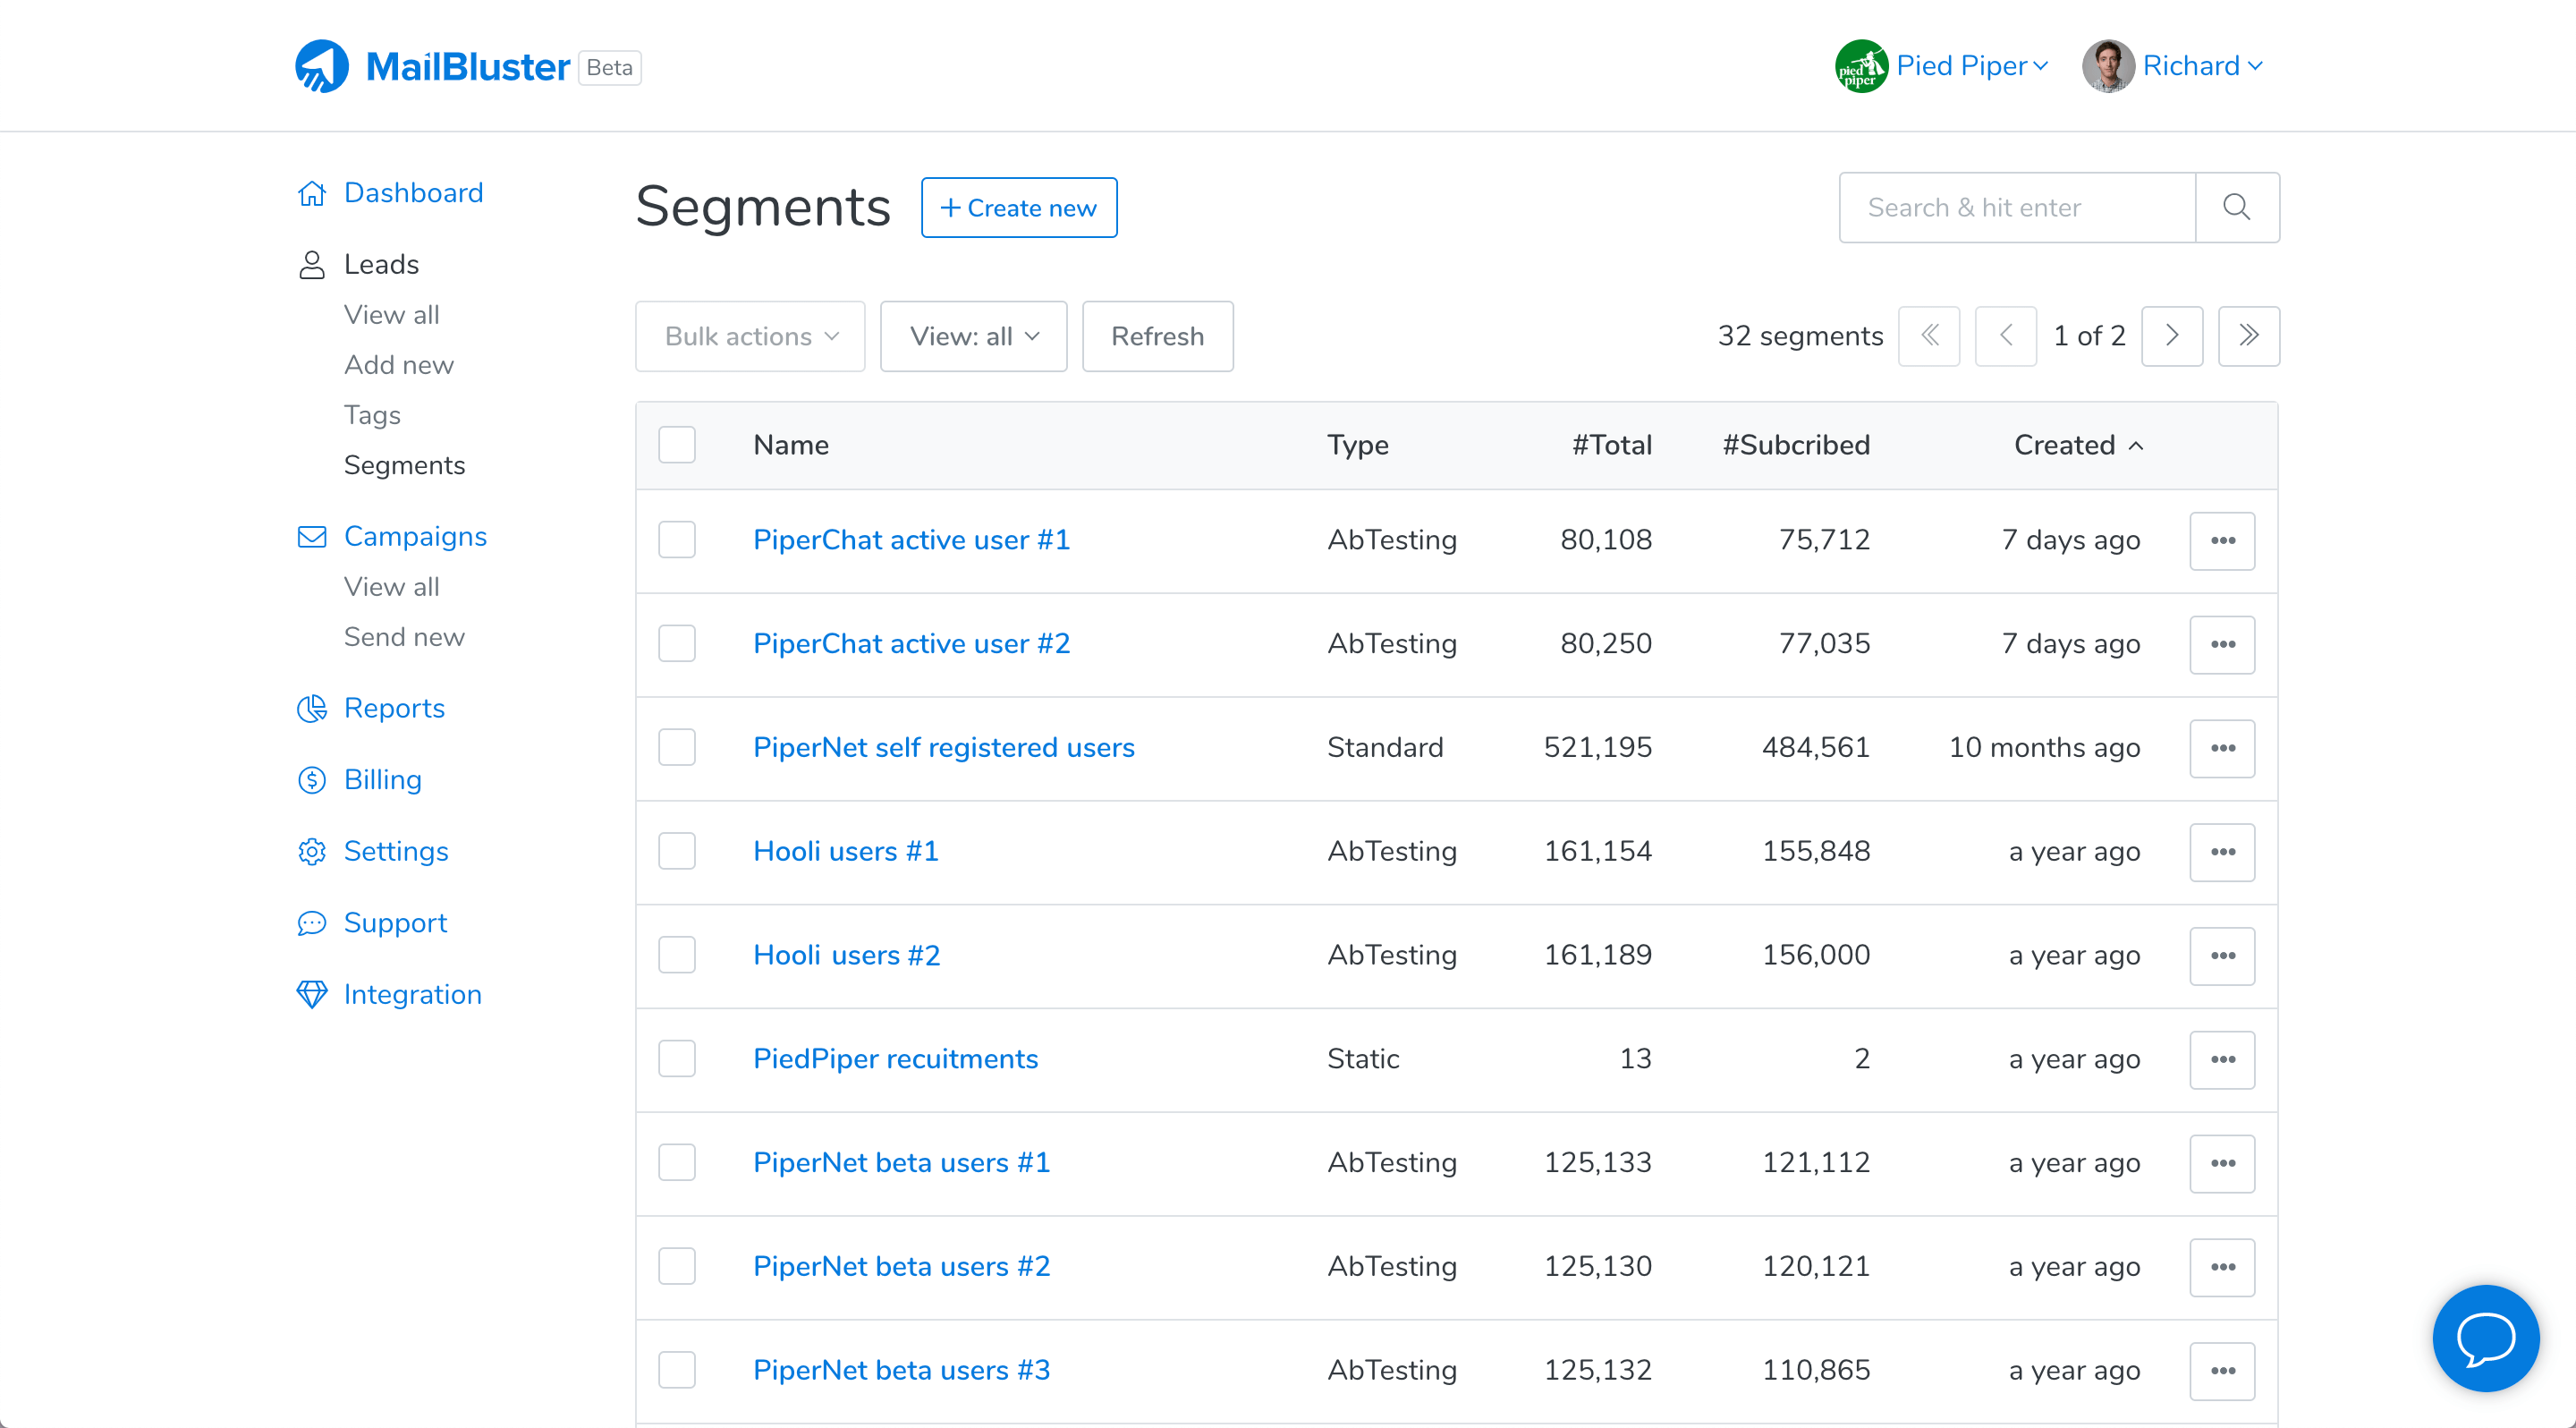The image size is (2576, 1428).
Task: Open the View: all filter dropdown
Action: 973,336
